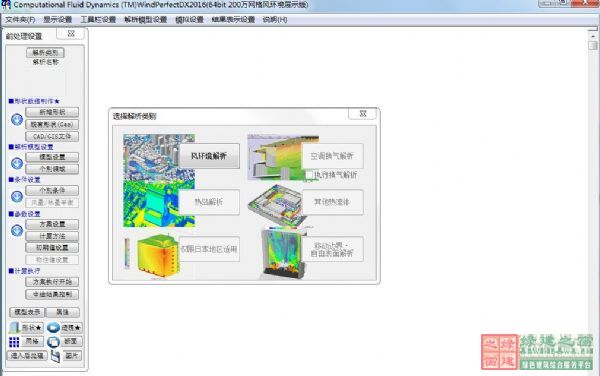Click the blue perspective view icon
Image resolution: width=600 pixels, height=376 pixels.
tap(54, 328)
